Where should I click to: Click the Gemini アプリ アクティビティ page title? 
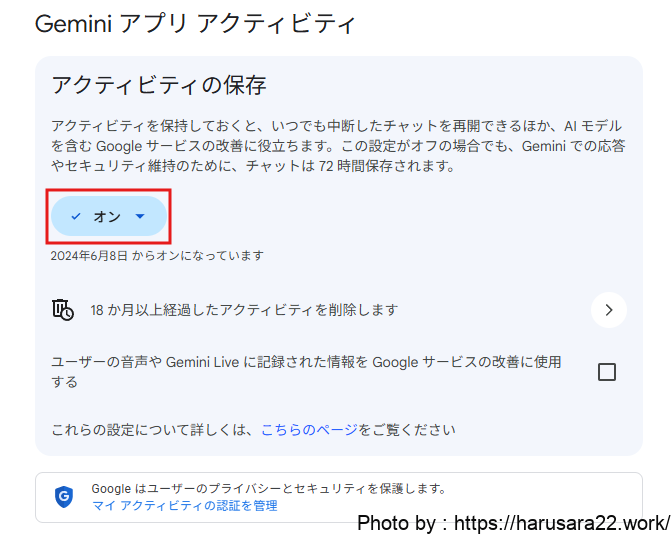click(x=195, y=24)
